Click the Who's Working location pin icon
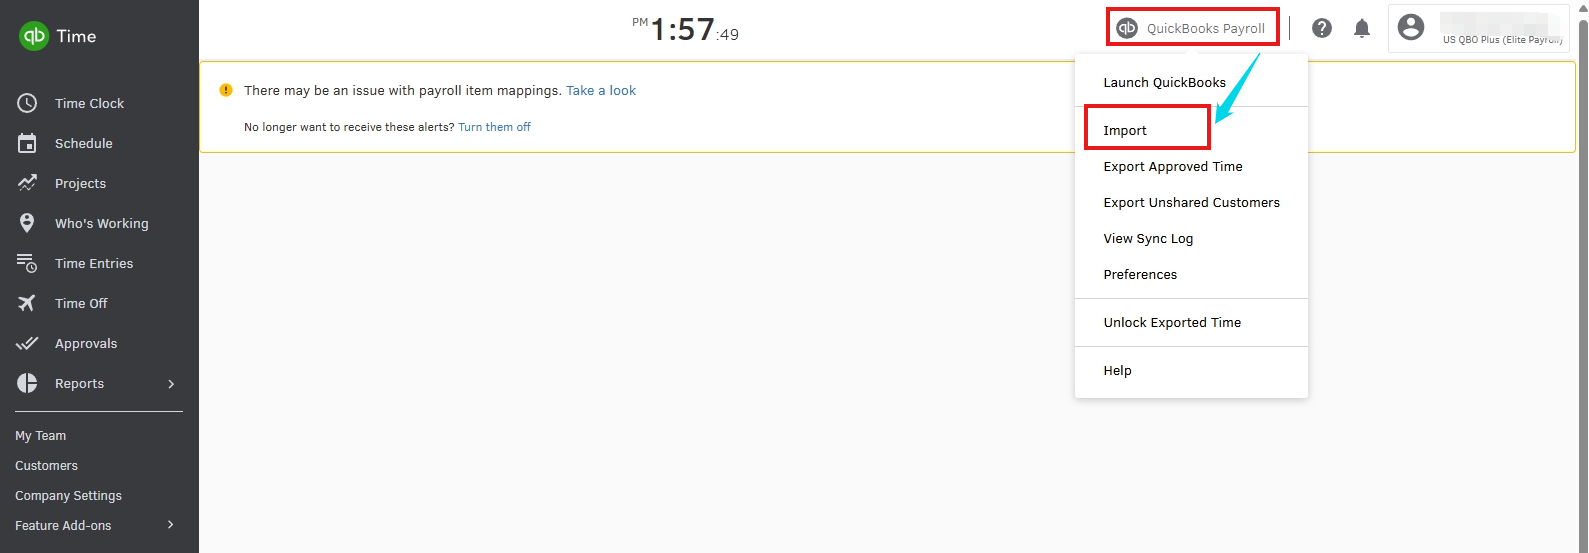The image size is (1589, 553). tap(27, 223)
